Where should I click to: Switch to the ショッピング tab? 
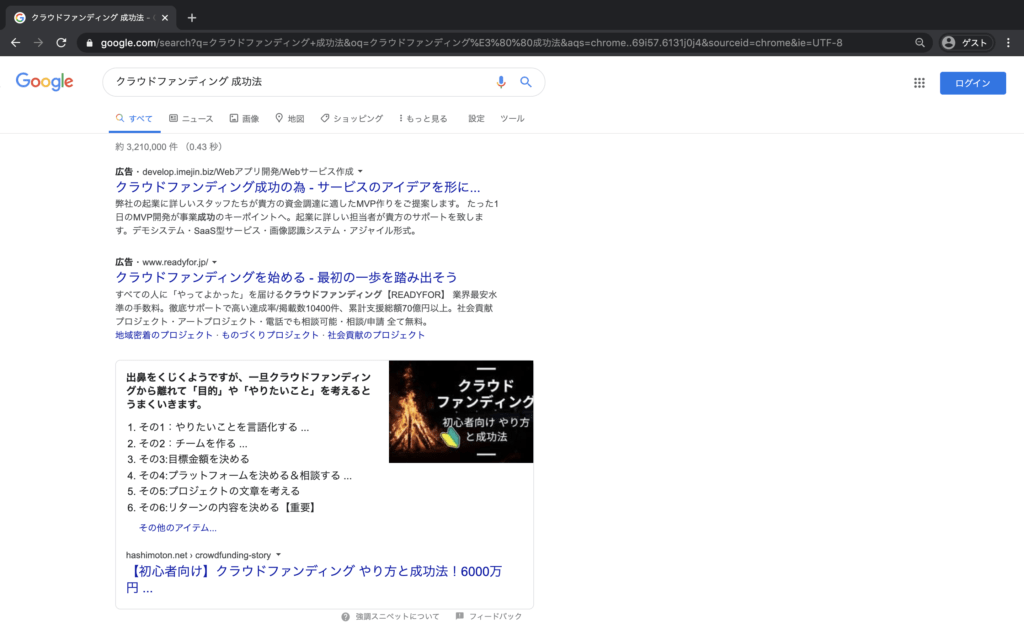[351, 119]
